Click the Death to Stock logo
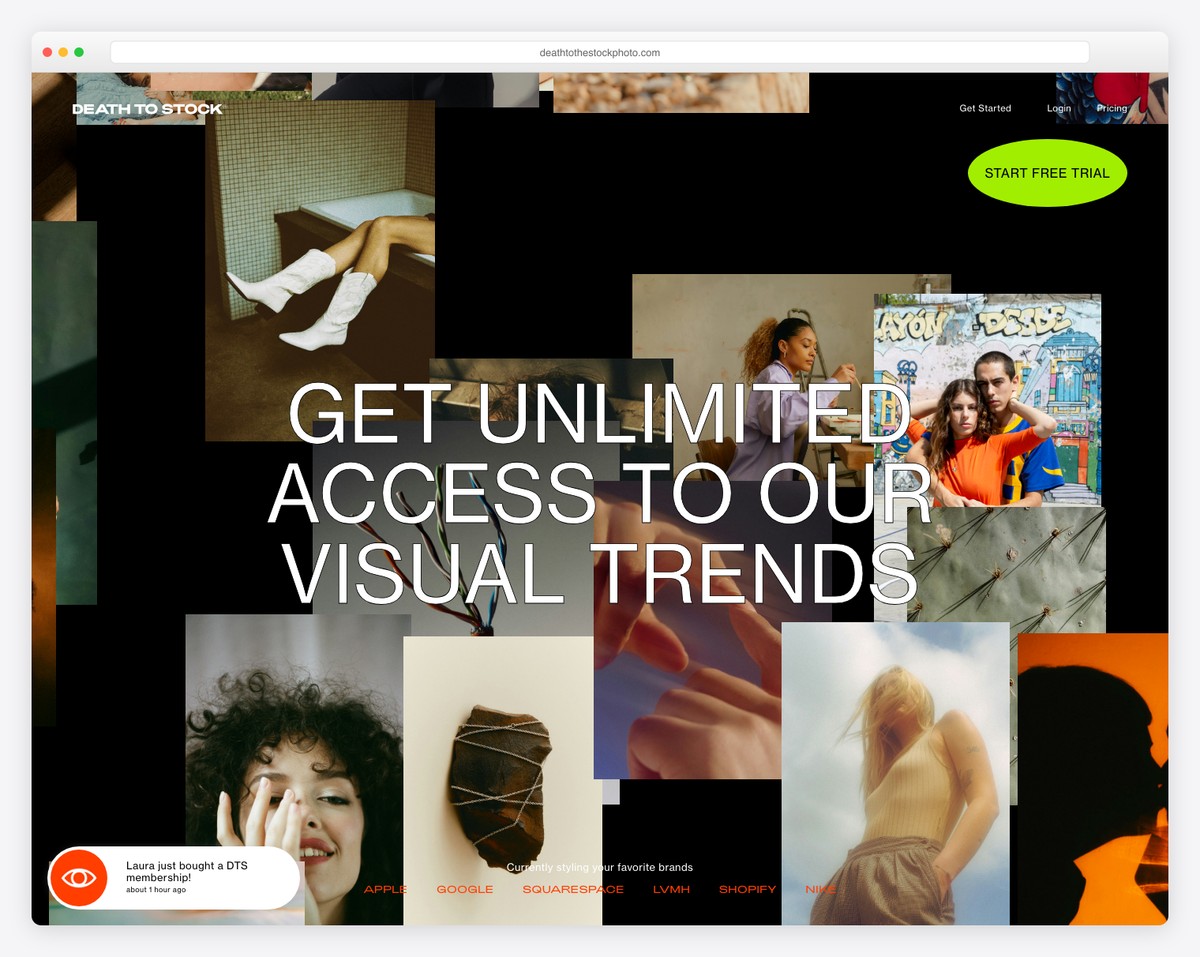The image size is (1200, 957). [147, 109]
